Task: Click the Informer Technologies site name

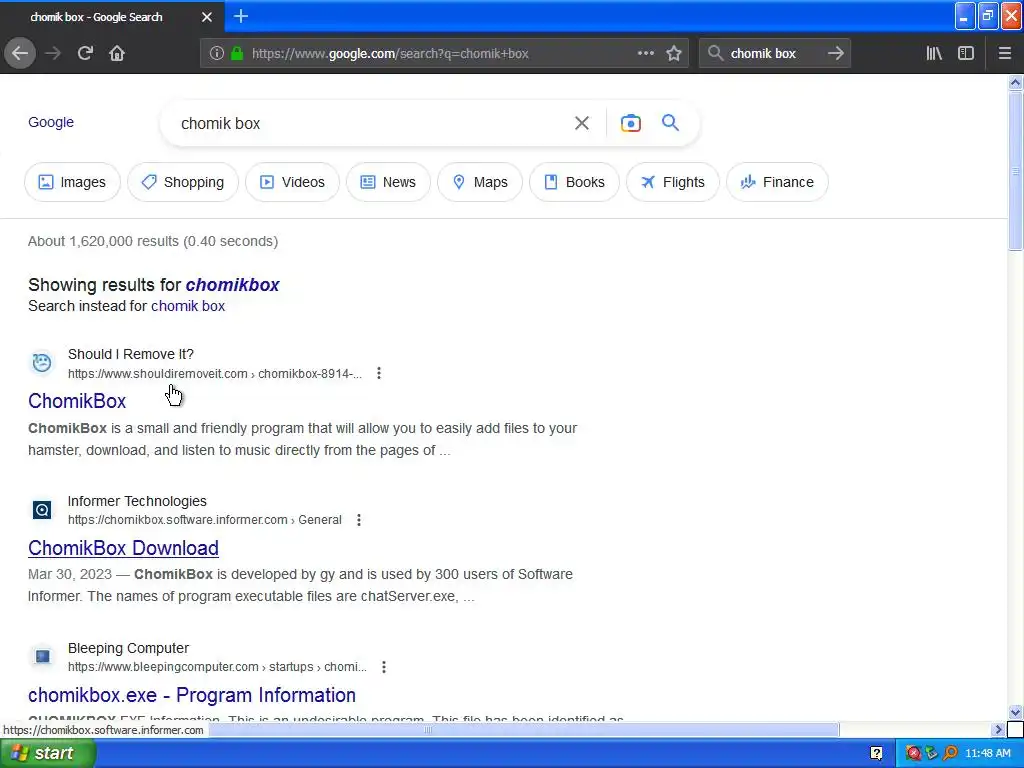Action: 137,501
